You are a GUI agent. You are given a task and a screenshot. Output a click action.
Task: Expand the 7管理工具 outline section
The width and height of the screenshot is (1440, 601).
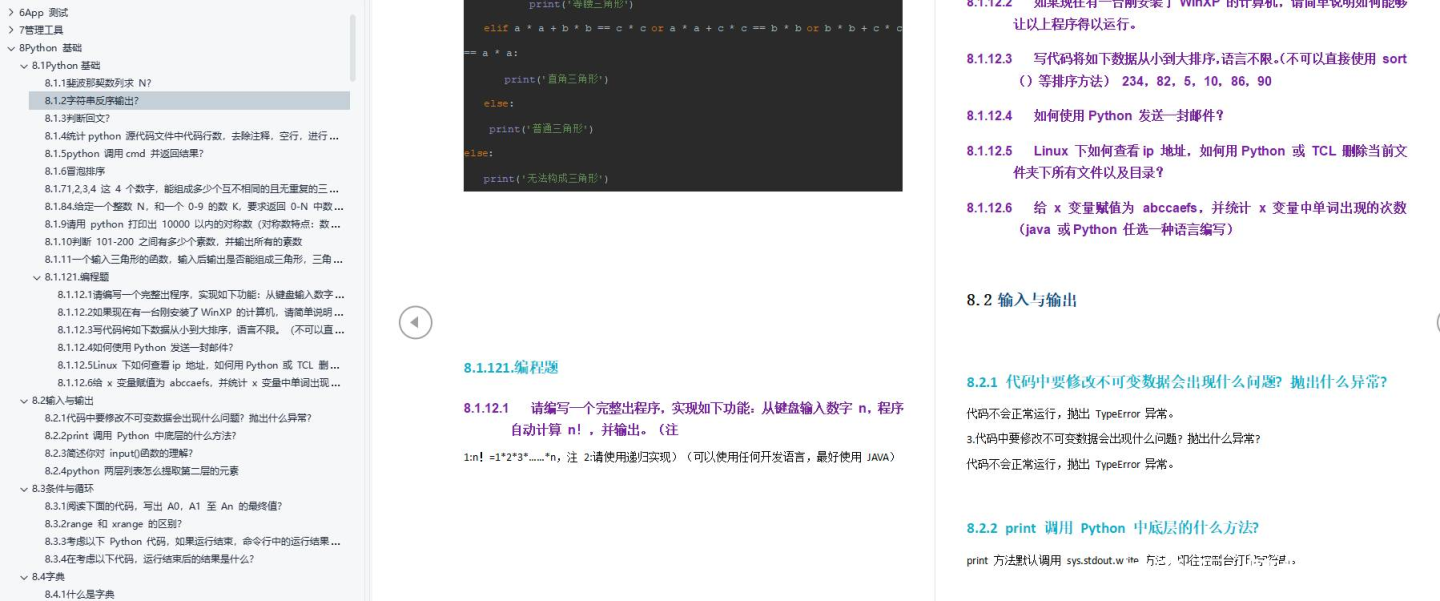tap(11, 30)
